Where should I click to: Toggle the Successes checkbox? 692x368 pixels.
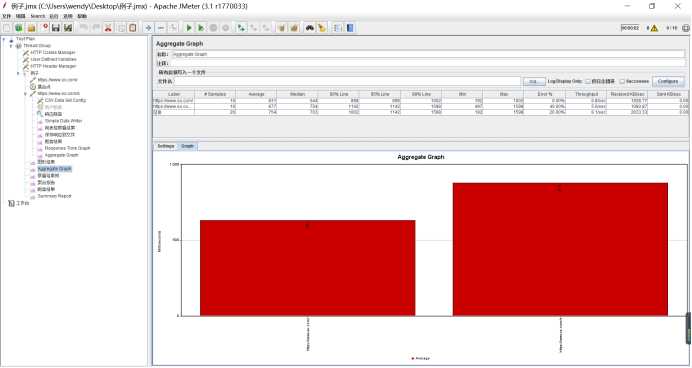622,81
